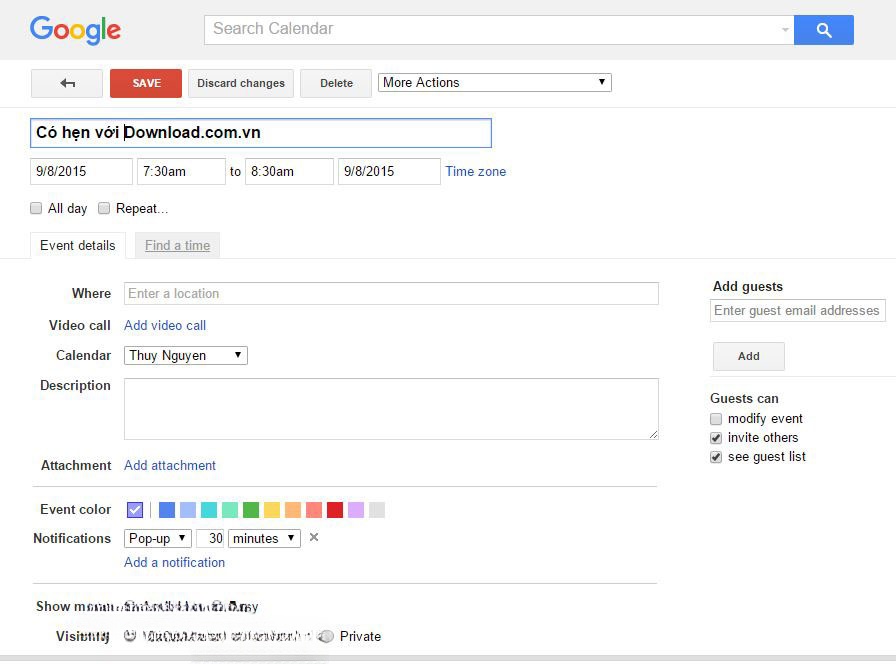This screenshot has width=896, height=664.
Task: Save the event
Action: pos(146,83)
